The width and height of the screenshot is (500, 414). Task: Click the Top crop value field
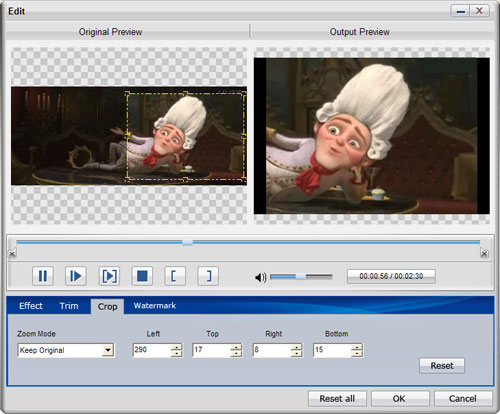pyautogui.click(x=211, y=350)
